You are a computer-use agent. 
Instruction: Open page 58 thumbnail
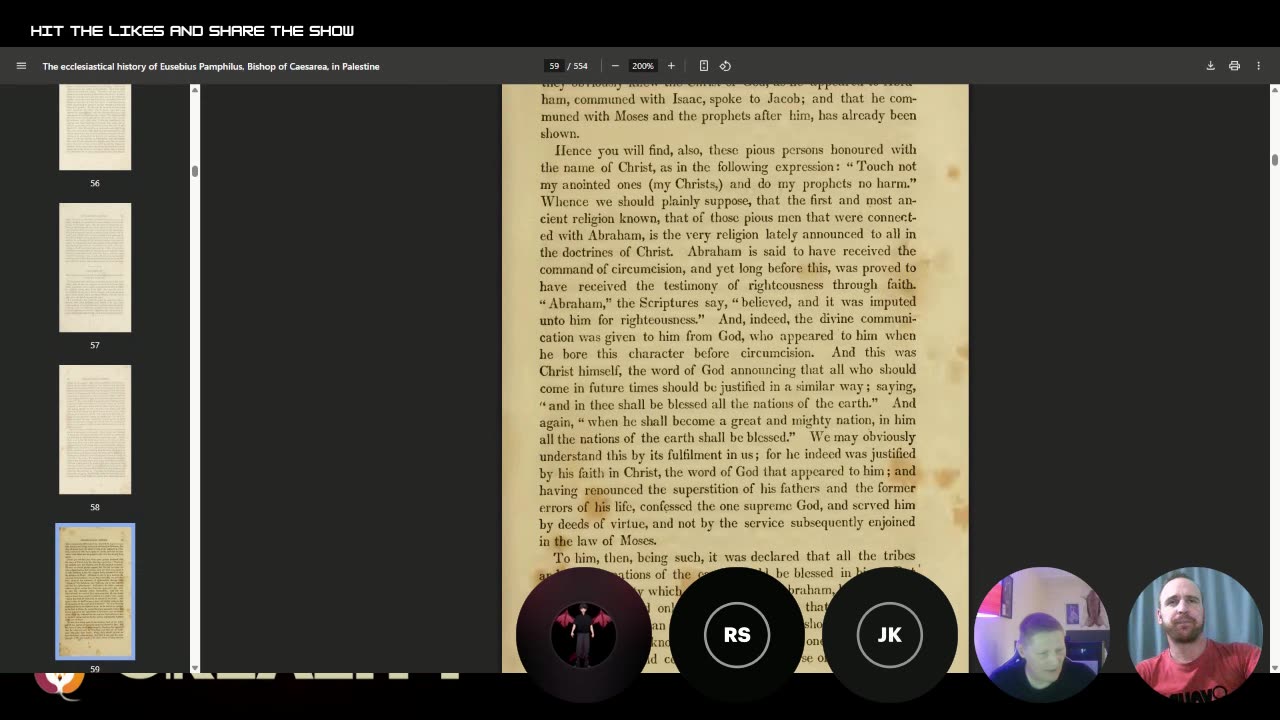(x=95, y=430)
